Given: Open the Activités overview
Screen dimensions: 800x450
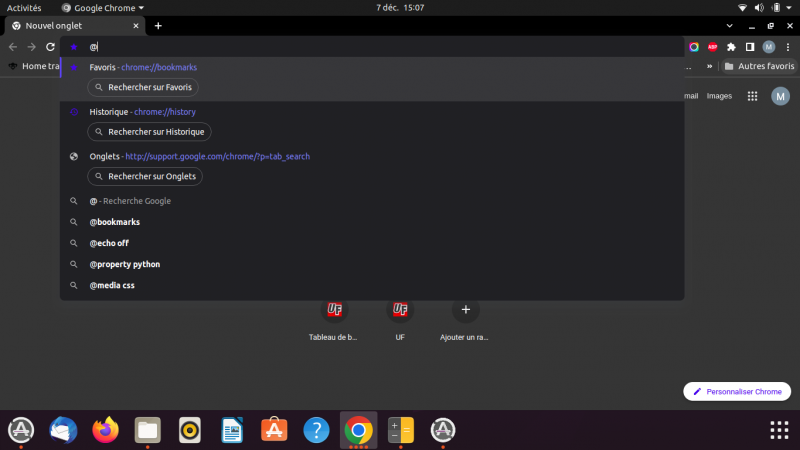Looking at the screenshot, I should pos(24,7).
